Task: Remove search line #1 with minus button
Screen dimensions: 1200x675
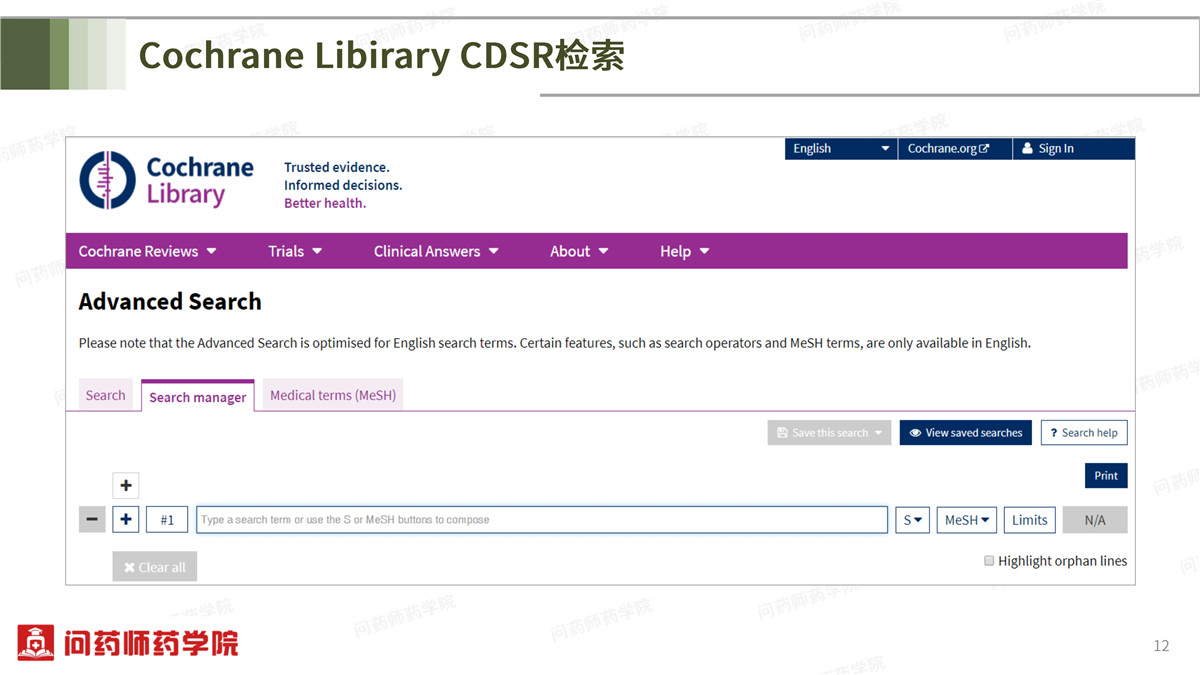Action: pos(92,520)
